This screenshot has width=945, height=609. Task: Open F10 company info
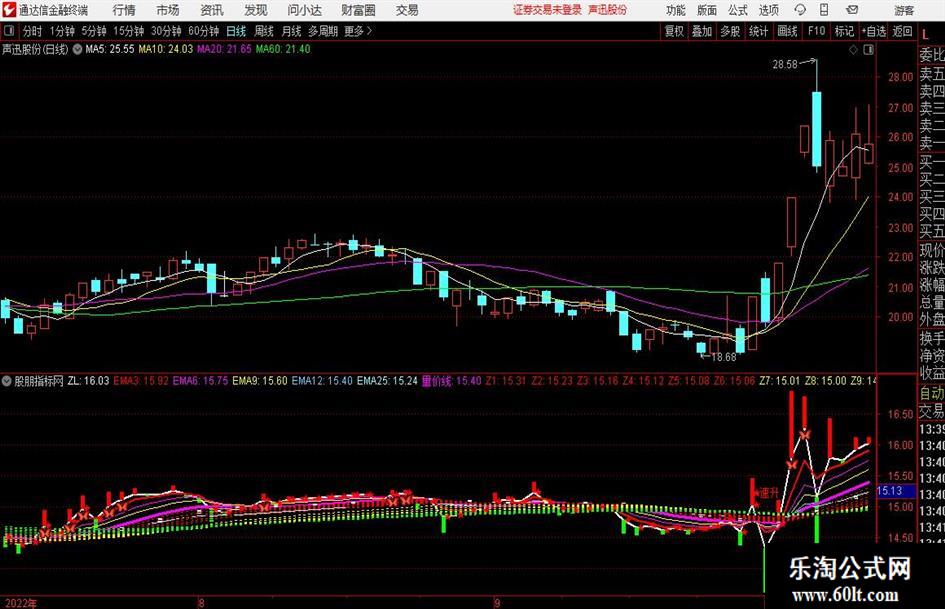816,31
